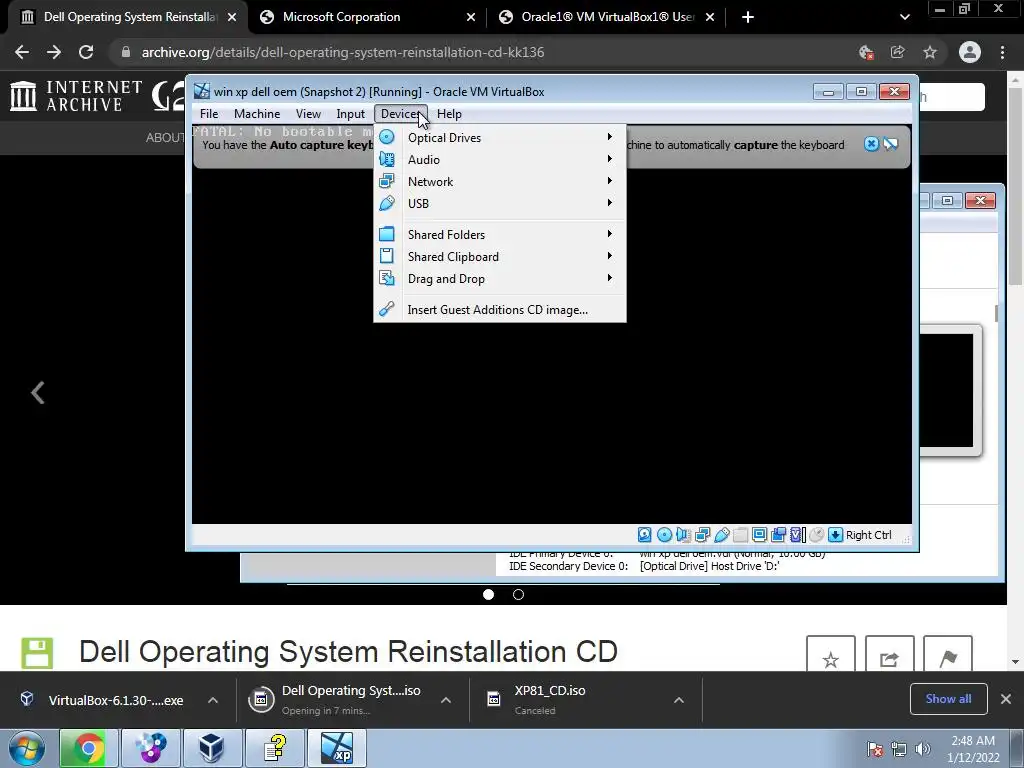Open the Shared Clipboard submenu
Screen dimensions: 1024x768
[x=500, y=257]
